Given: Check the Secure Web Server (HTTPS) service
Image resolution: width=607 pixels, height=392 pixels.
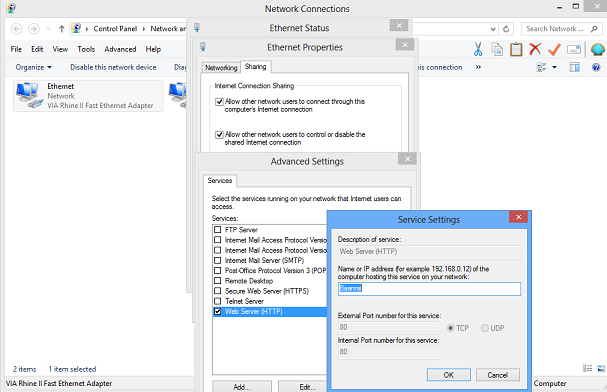Looking at the screenshot, I should (218, 291).
